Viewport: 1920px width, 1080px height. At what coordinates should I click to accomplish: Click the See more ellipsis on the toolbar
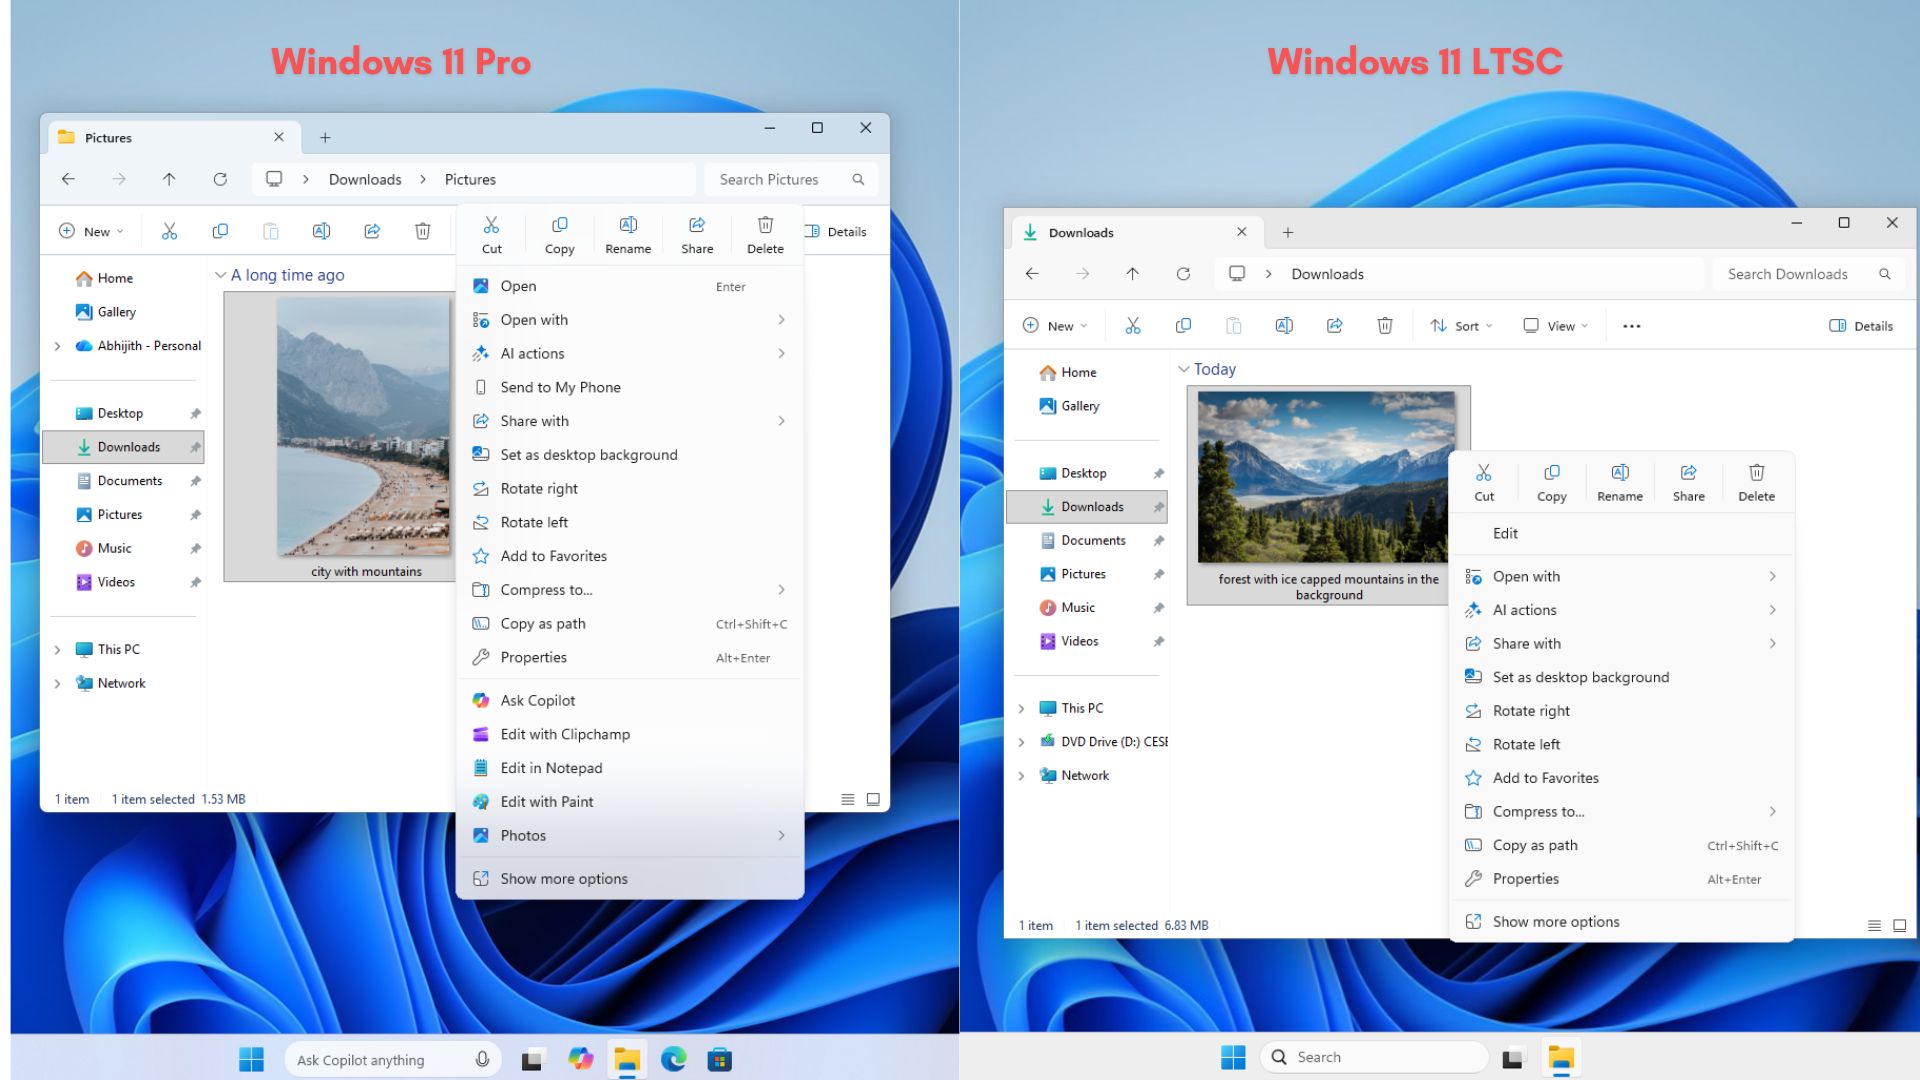point(1632,325)
